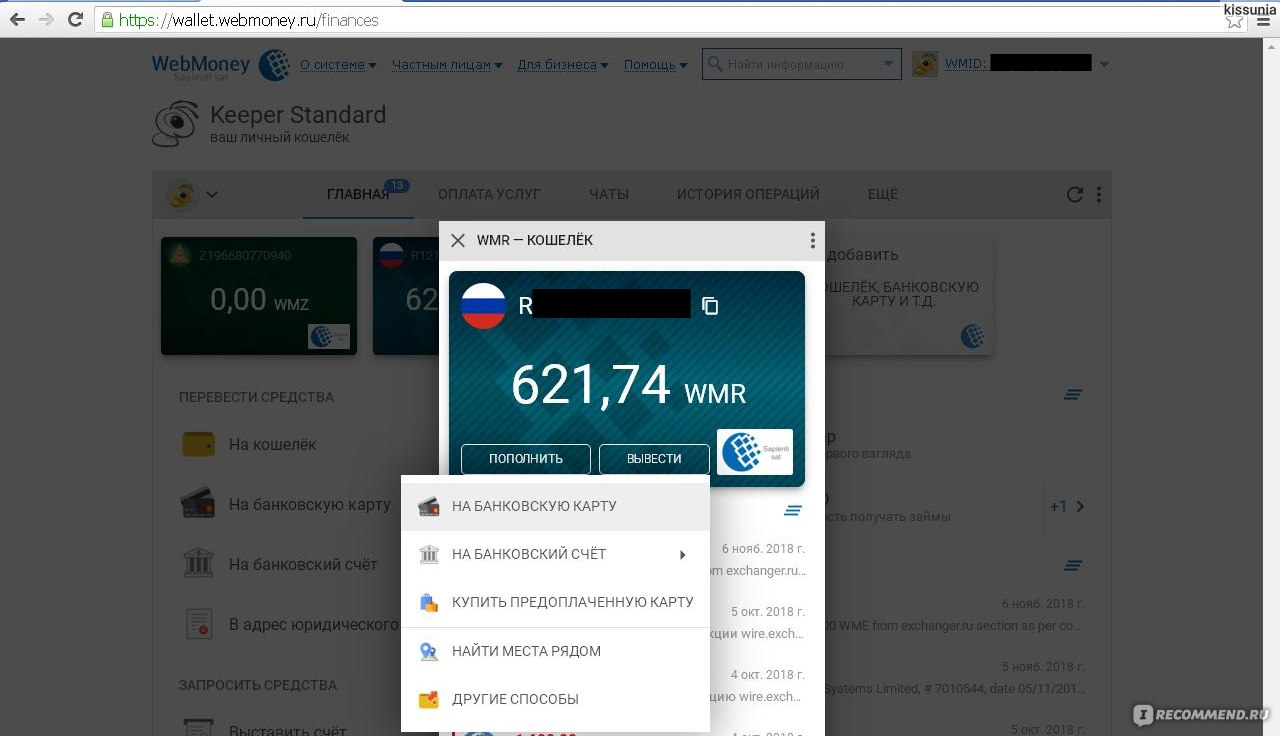This screenshot has height=736, width=1280.
Task: Open the 'Частным лицам' menu
Action: (x=447, y=65)
